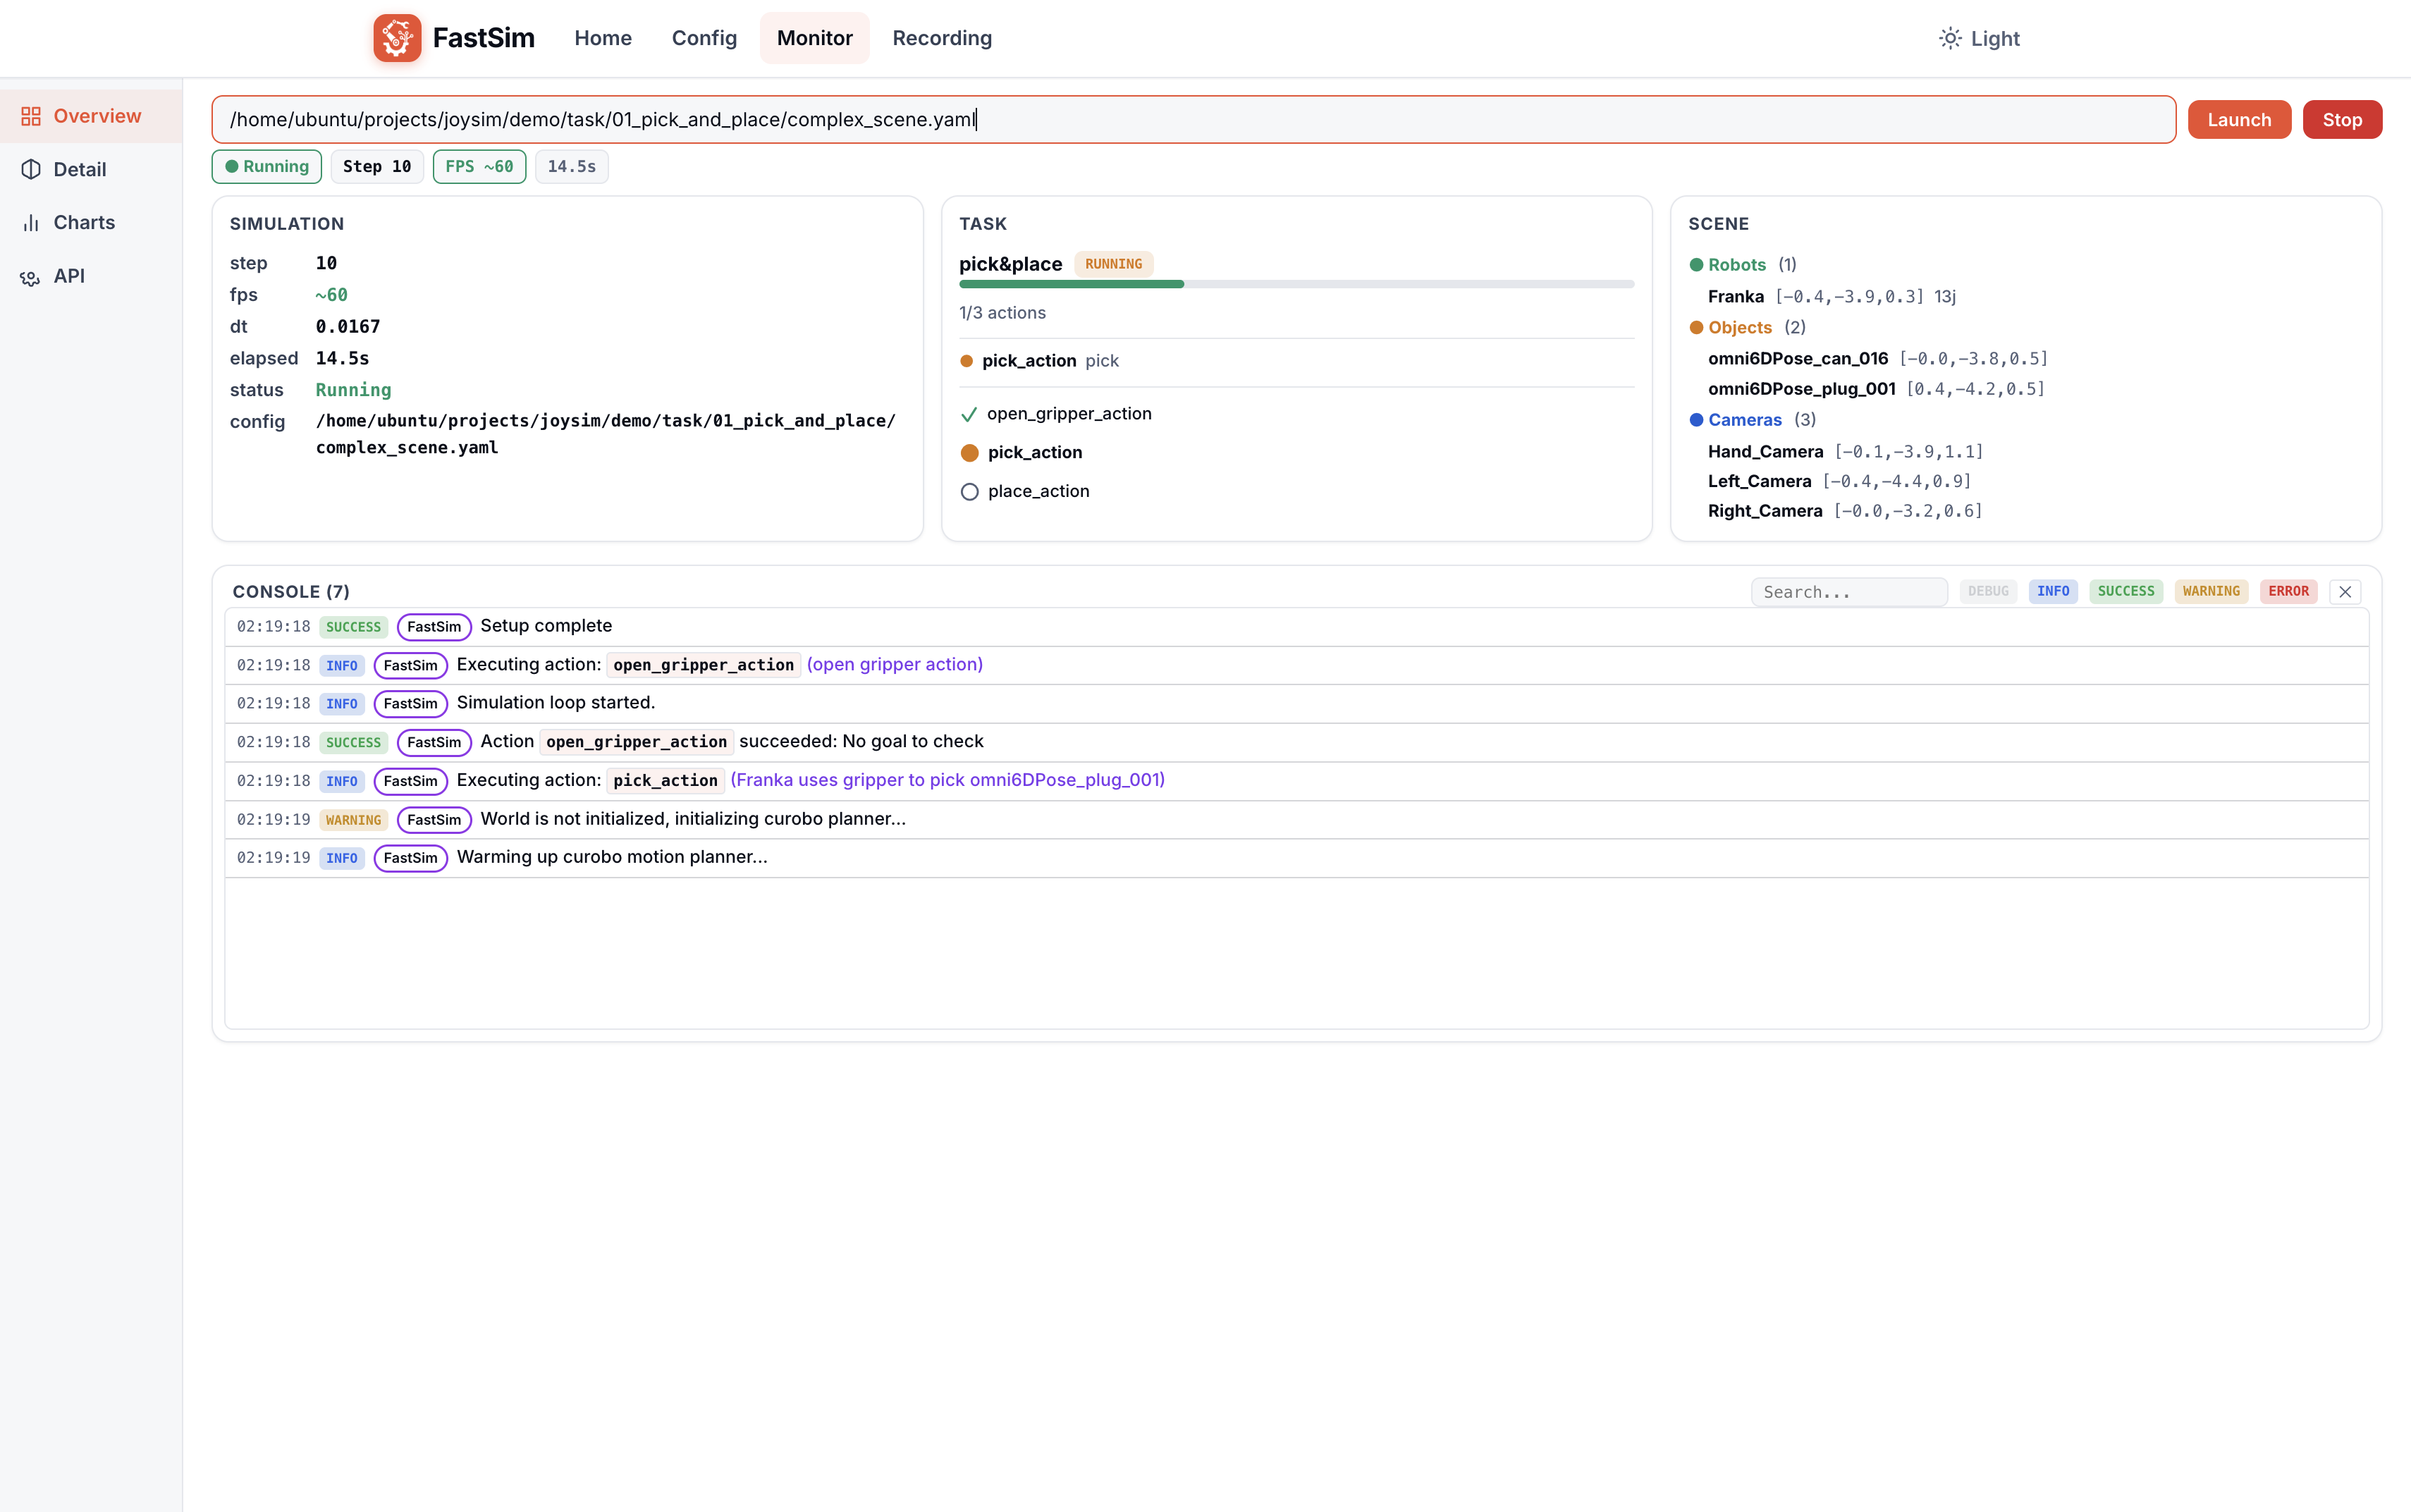The height and width of the screenshot is (1512, 2411).
Task: Click pick_action code tag in console
Action: (665, 780)
